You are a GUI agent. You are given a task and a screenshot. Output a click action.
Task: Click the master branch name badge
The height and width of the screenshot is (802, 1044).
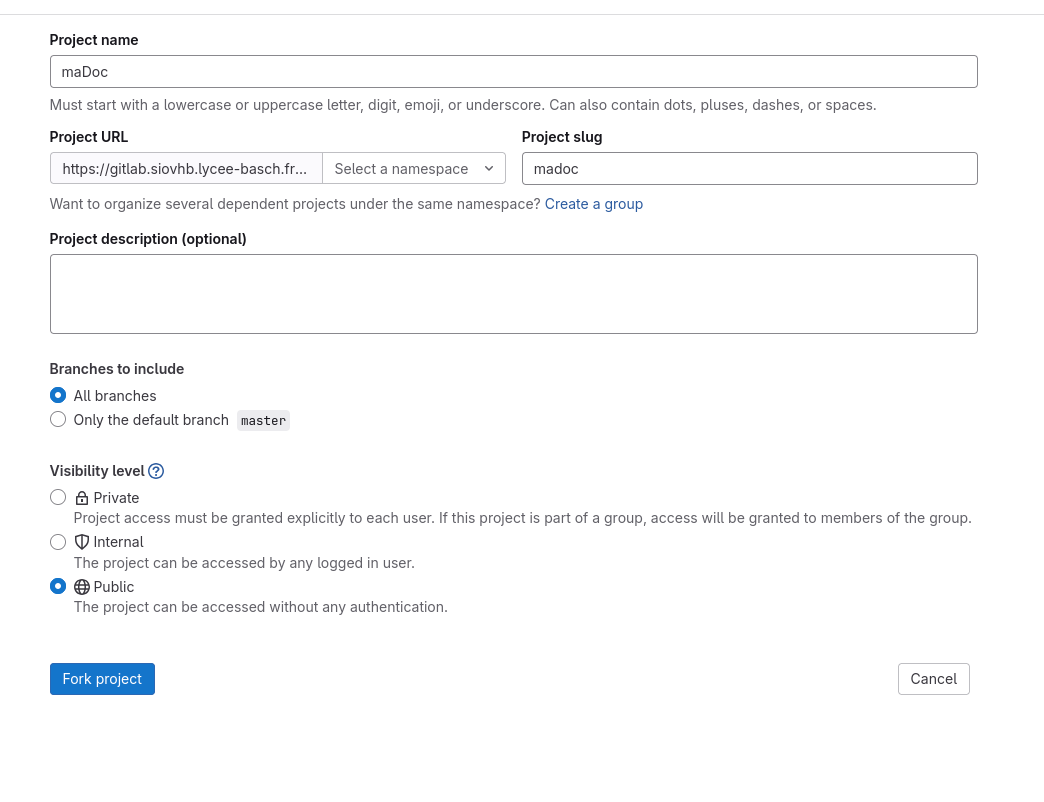[263, 421]
